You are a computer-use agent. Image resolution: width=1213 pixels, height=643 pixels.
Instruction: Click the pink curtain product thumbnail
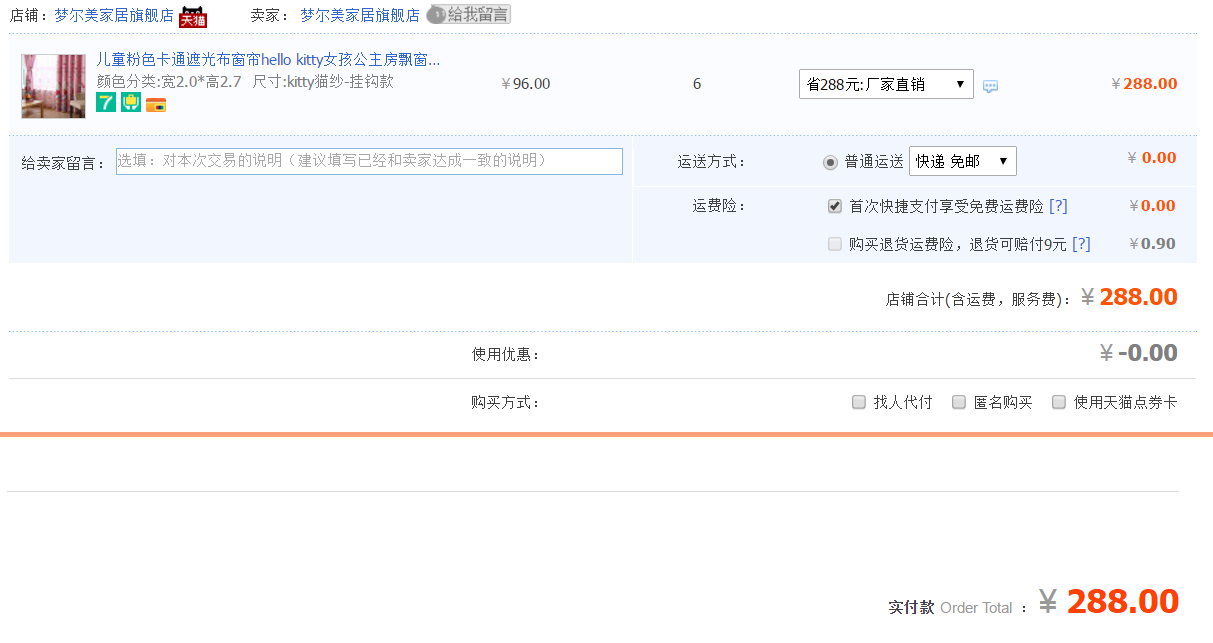(53, 86)
